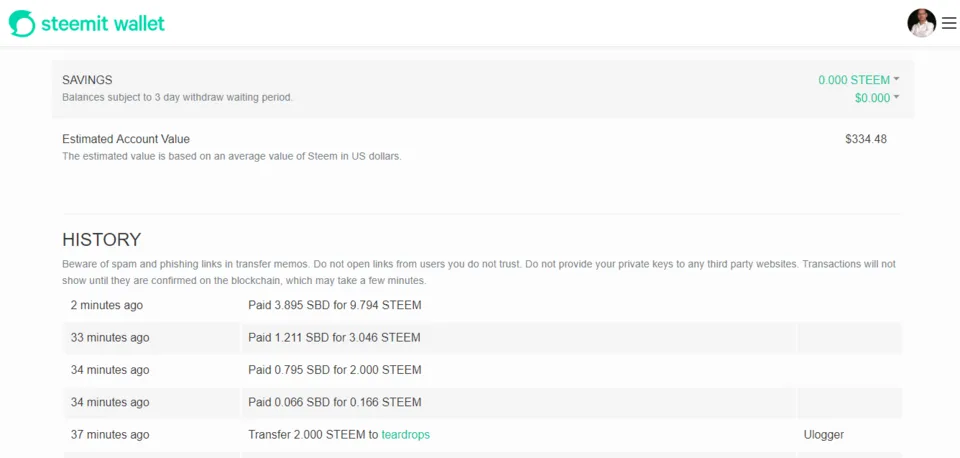Open the steemit wallet home link
The height and width of the screenshot is (458, 960).
[87, 23]
